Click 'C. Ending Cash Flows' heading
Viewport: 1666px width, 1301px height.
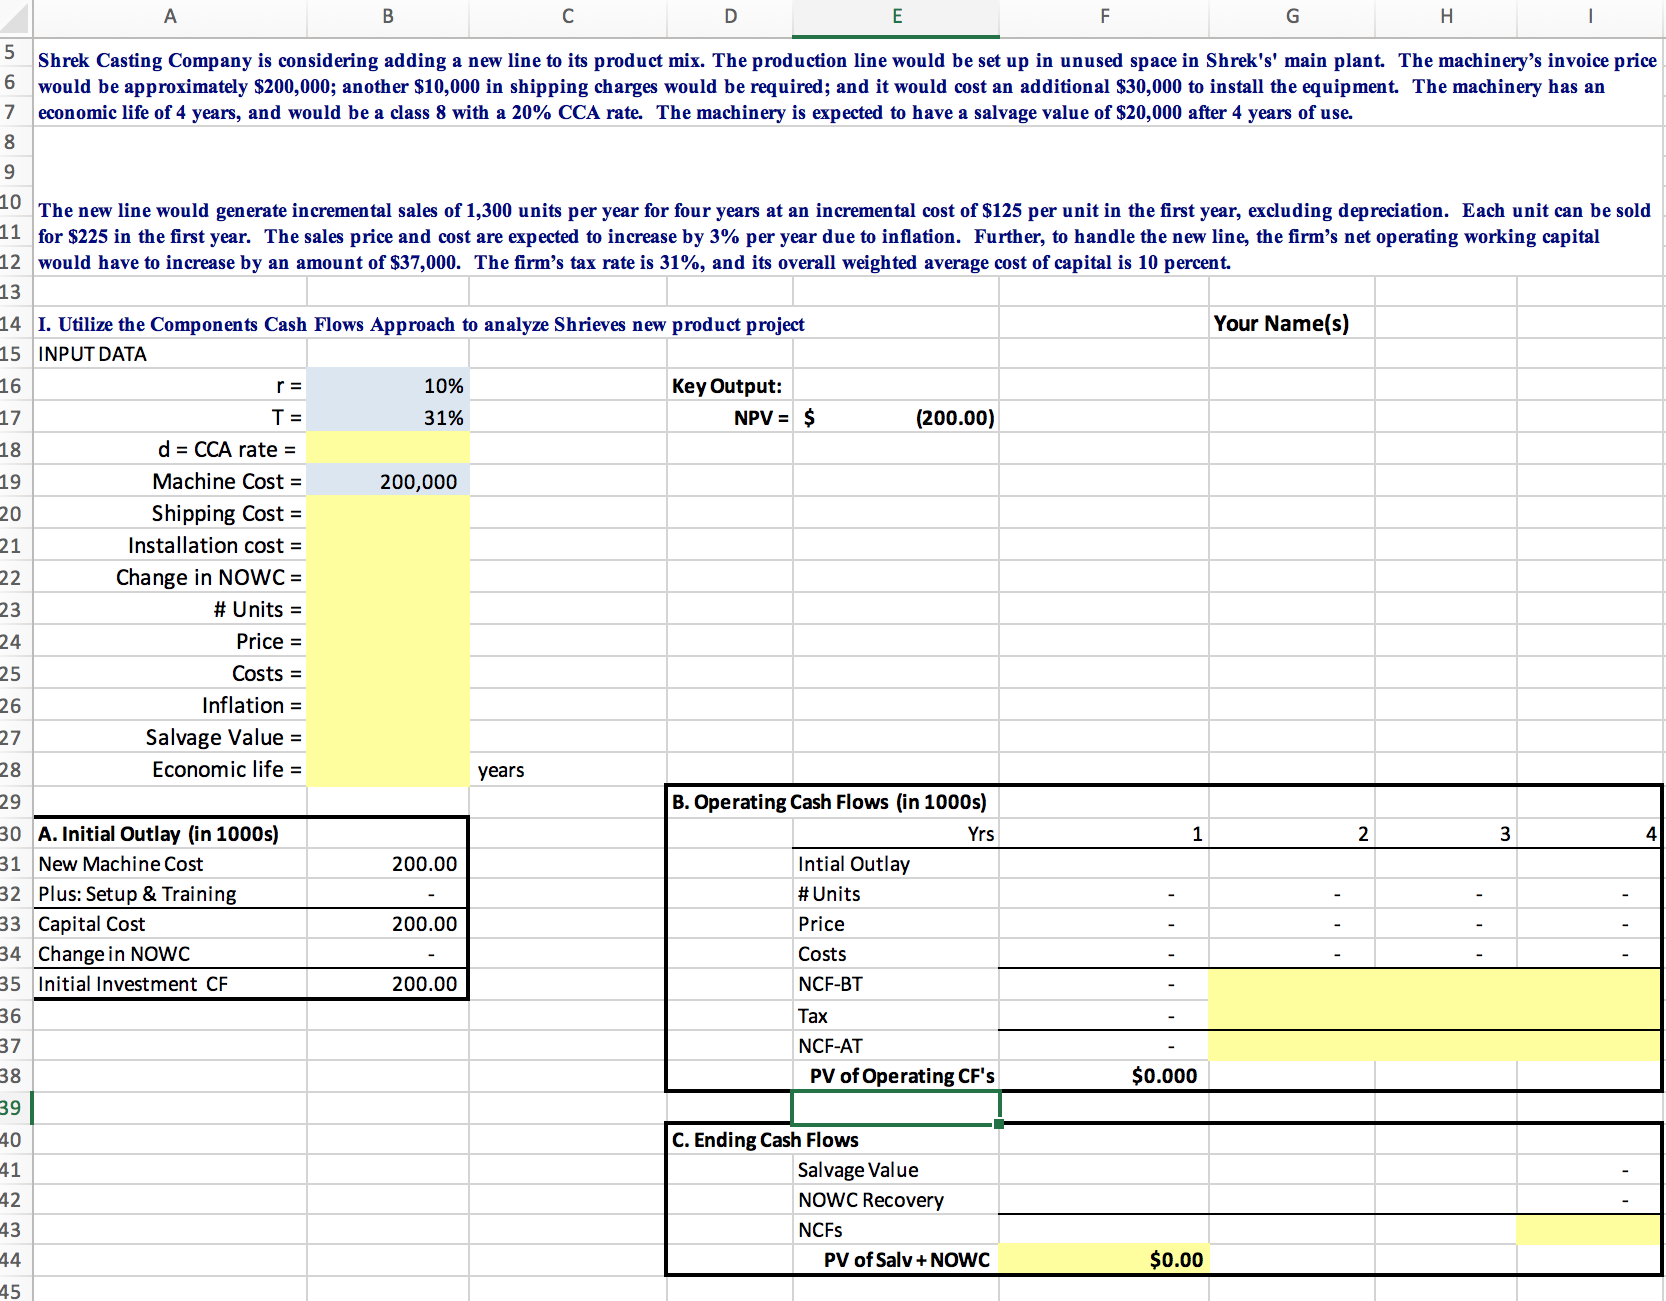765,1140
